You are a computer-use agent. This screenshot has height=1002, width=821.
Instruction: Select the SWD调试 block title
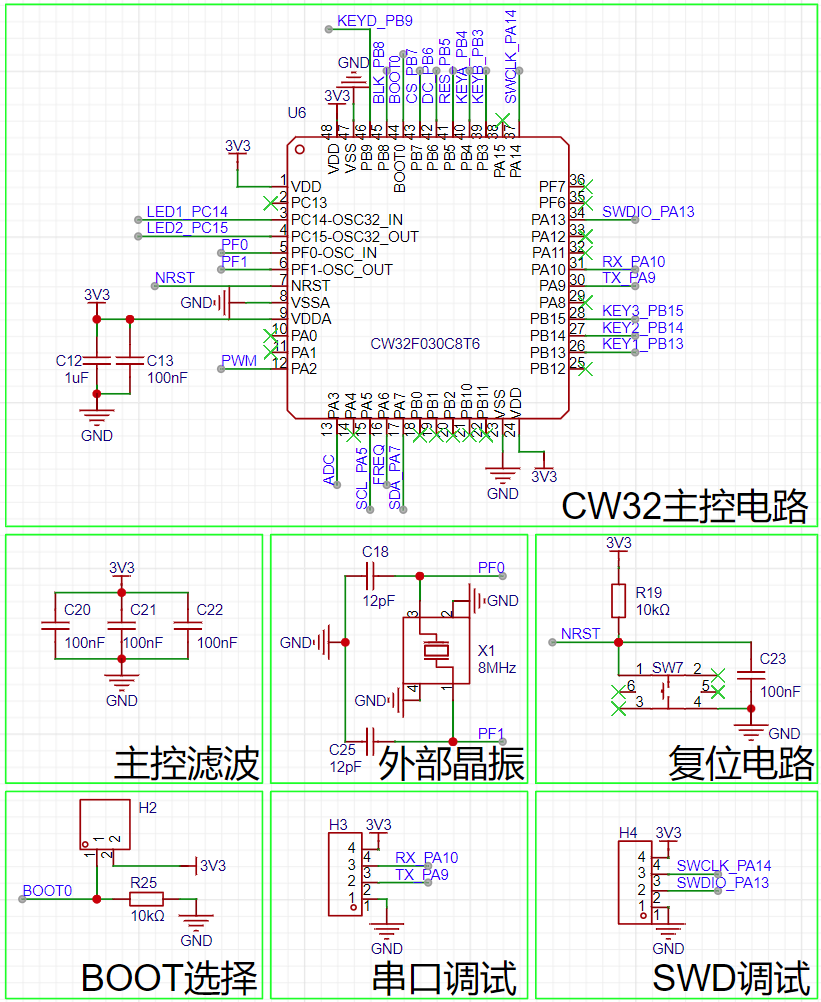pyautogui.click(x=732, y=978)
